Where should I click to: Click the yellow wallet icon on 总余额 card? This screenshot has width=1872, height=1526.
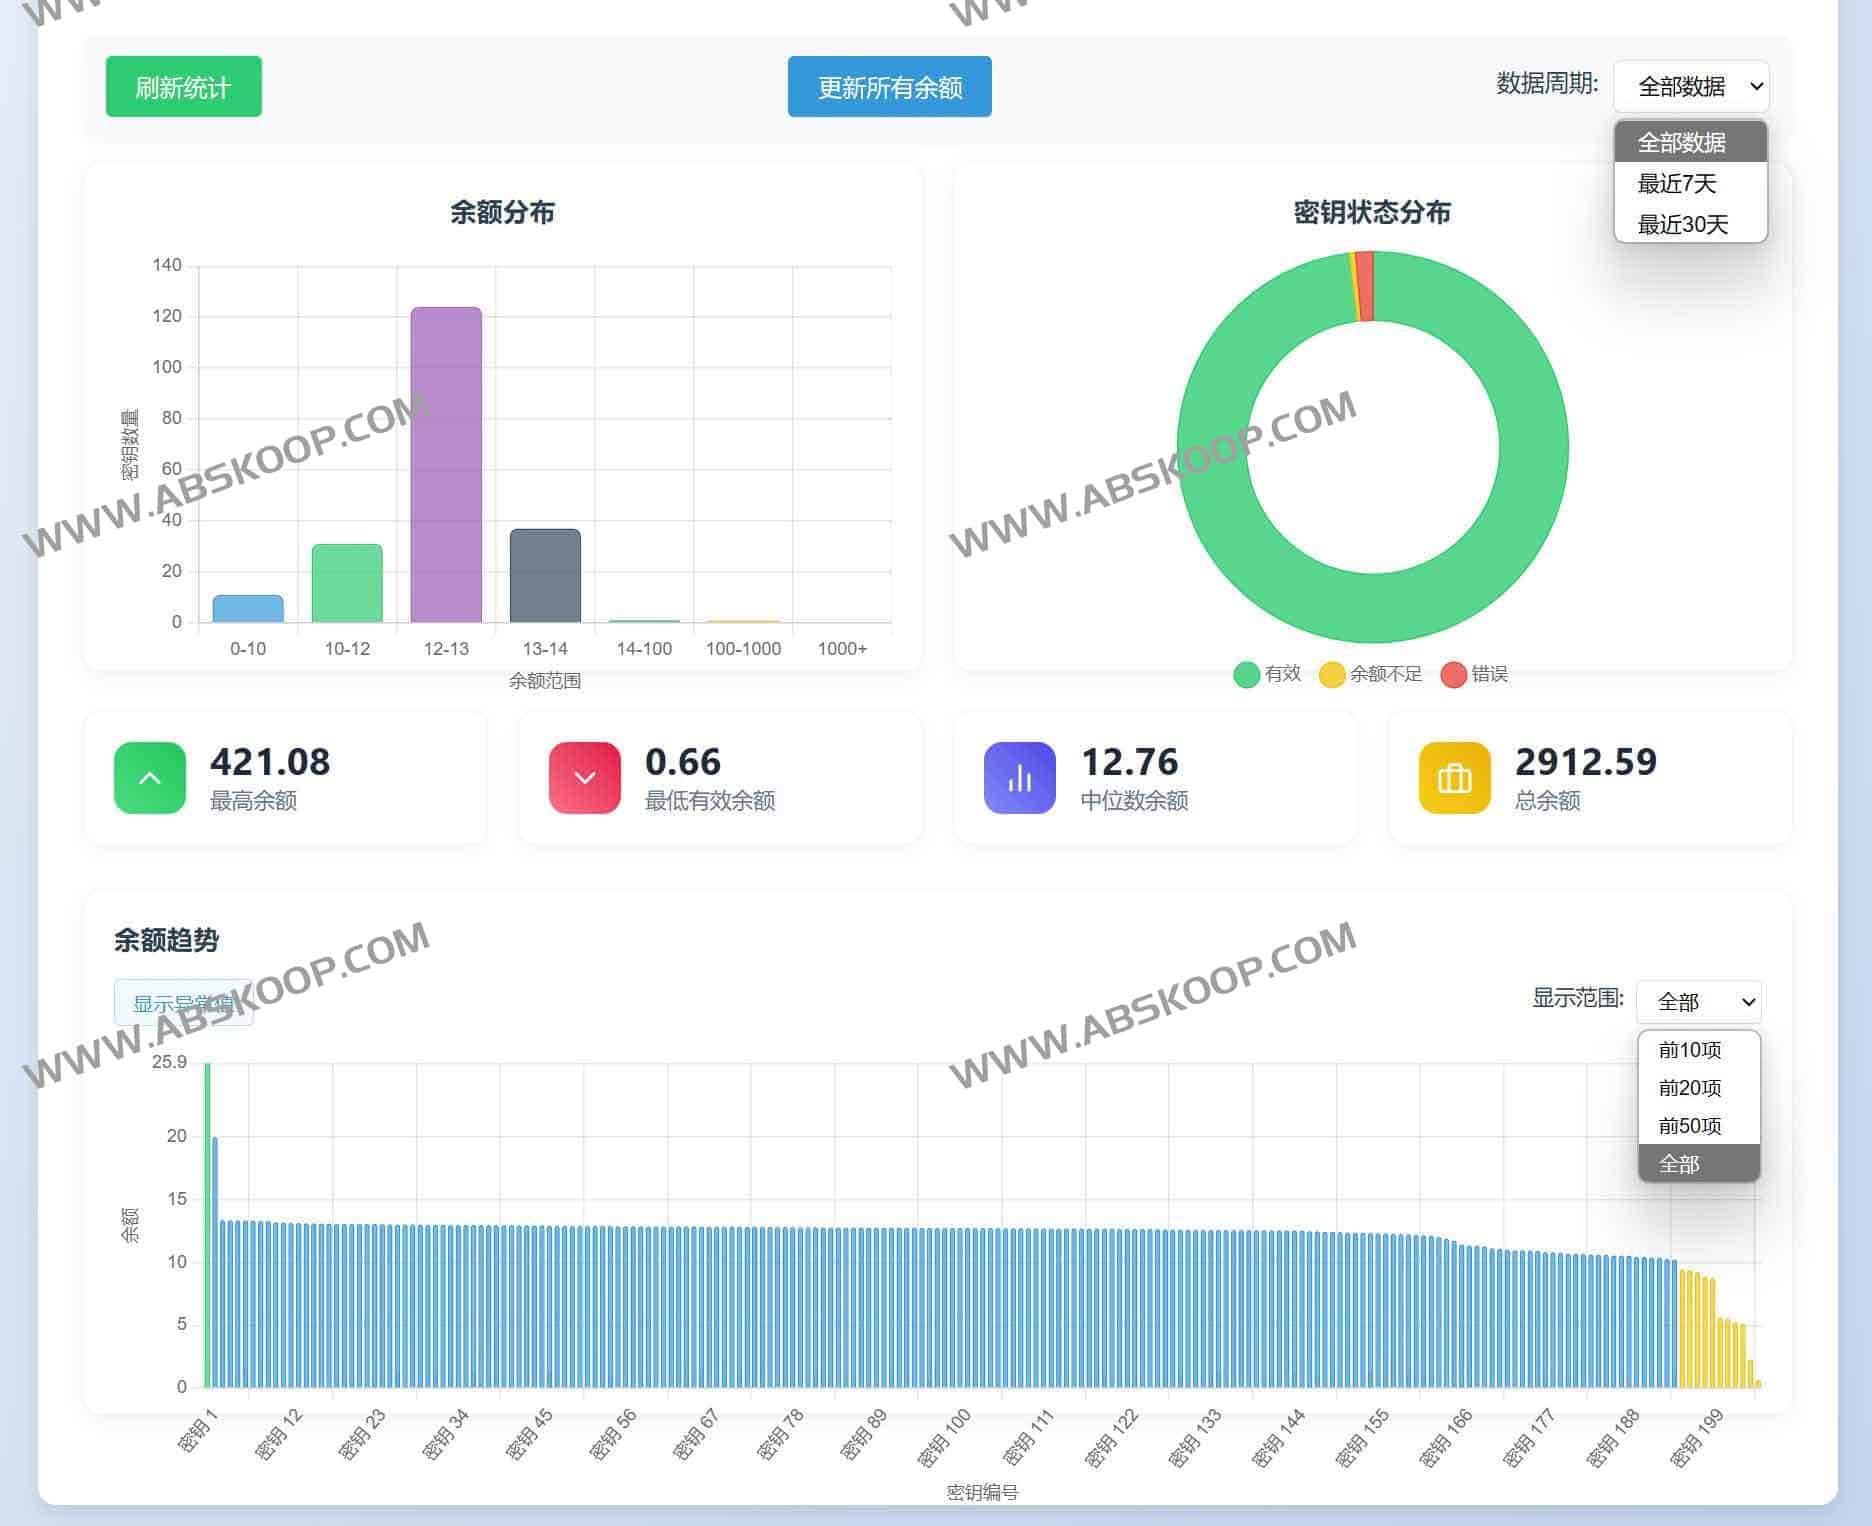tap(1453, 778)
